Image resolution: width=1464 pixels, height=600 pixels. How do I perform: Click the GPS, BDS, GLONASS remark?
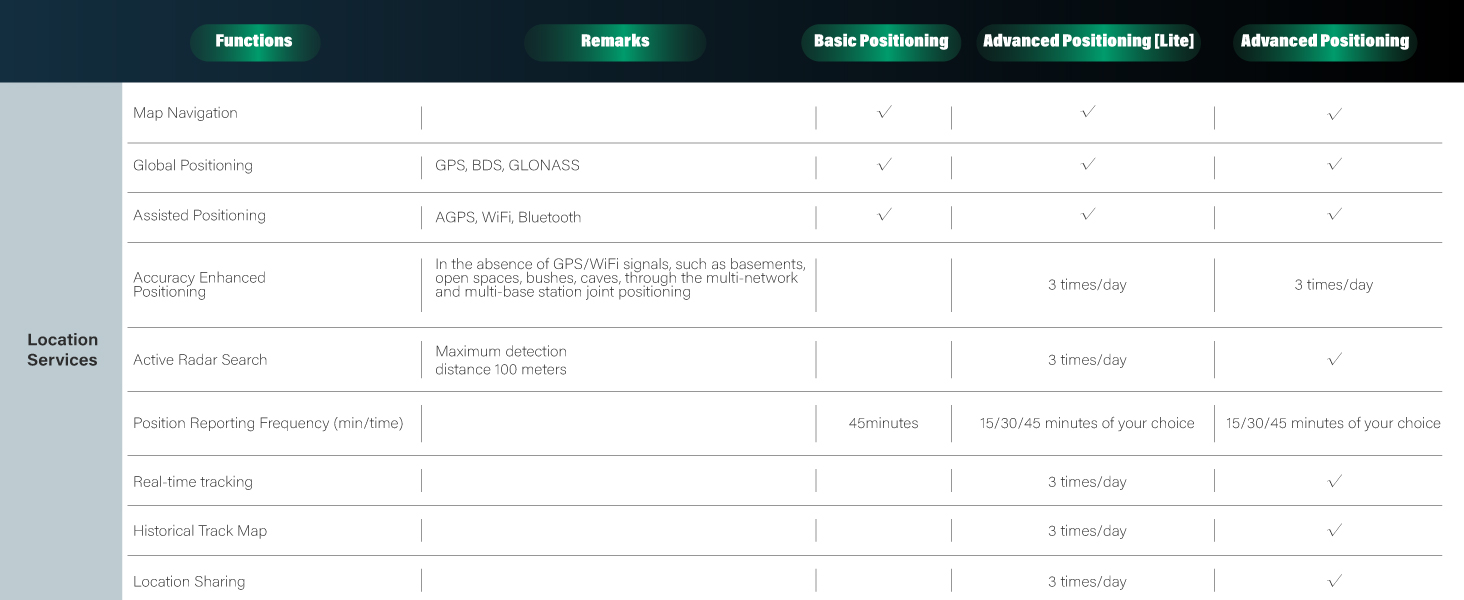[x=507, y=165]
